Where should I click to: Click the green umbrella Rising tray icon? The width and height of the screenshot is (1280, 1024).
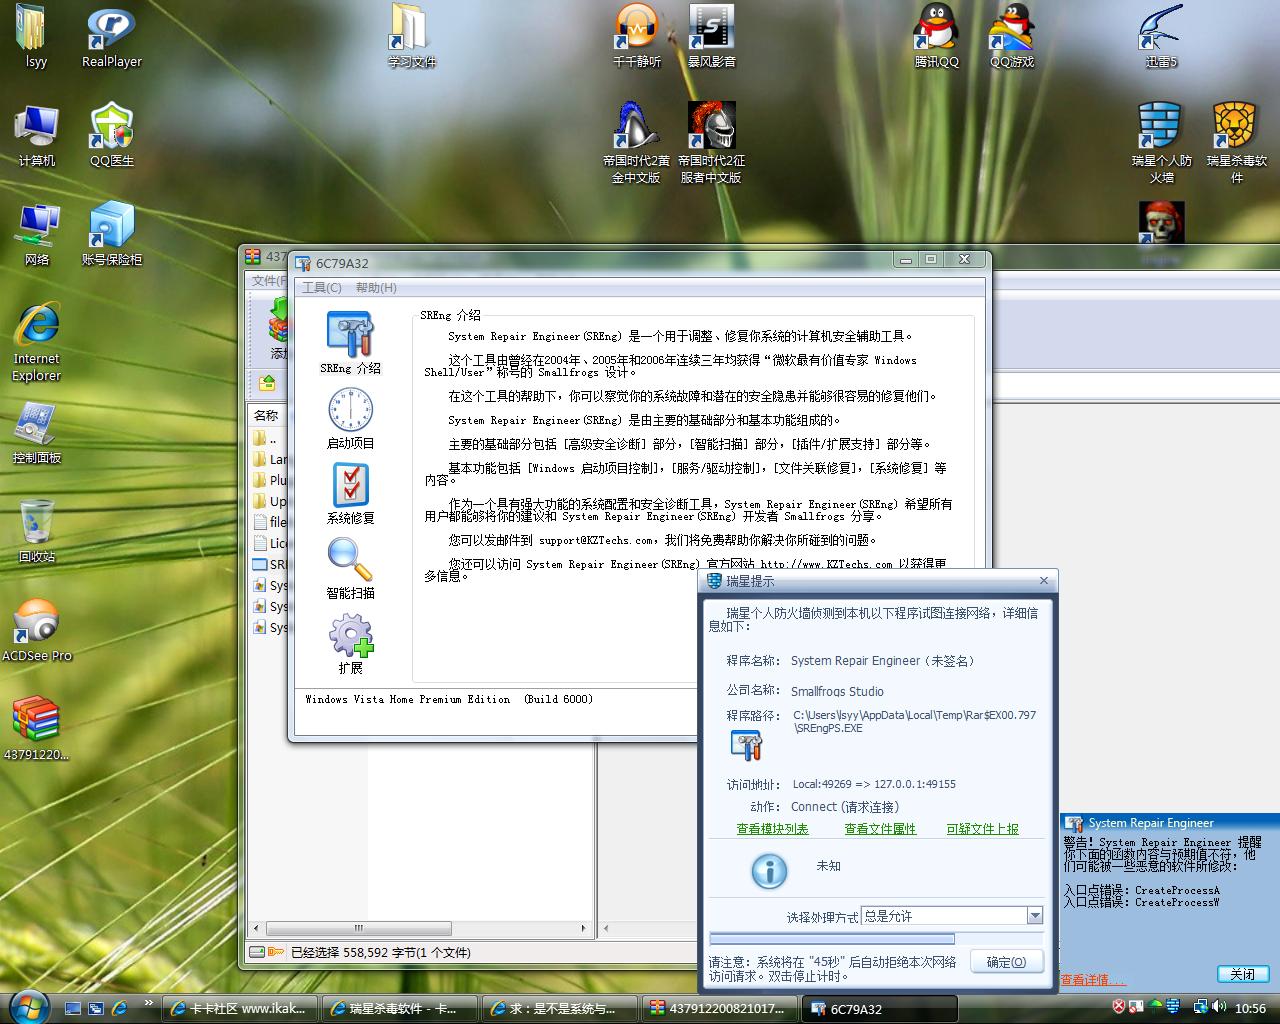coord(1156,1007)
